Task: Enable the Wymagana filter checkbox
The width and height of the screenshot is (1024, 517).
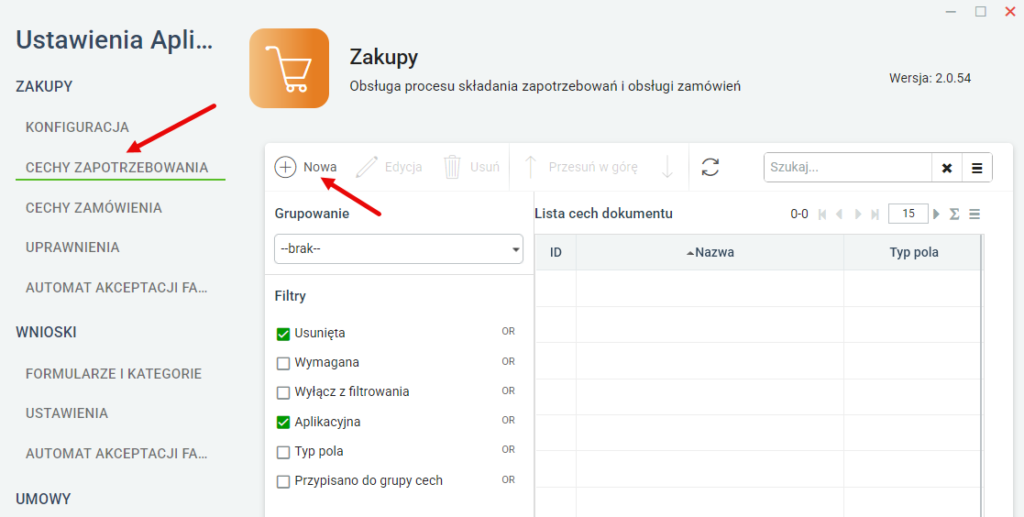Action: point(283,363)
